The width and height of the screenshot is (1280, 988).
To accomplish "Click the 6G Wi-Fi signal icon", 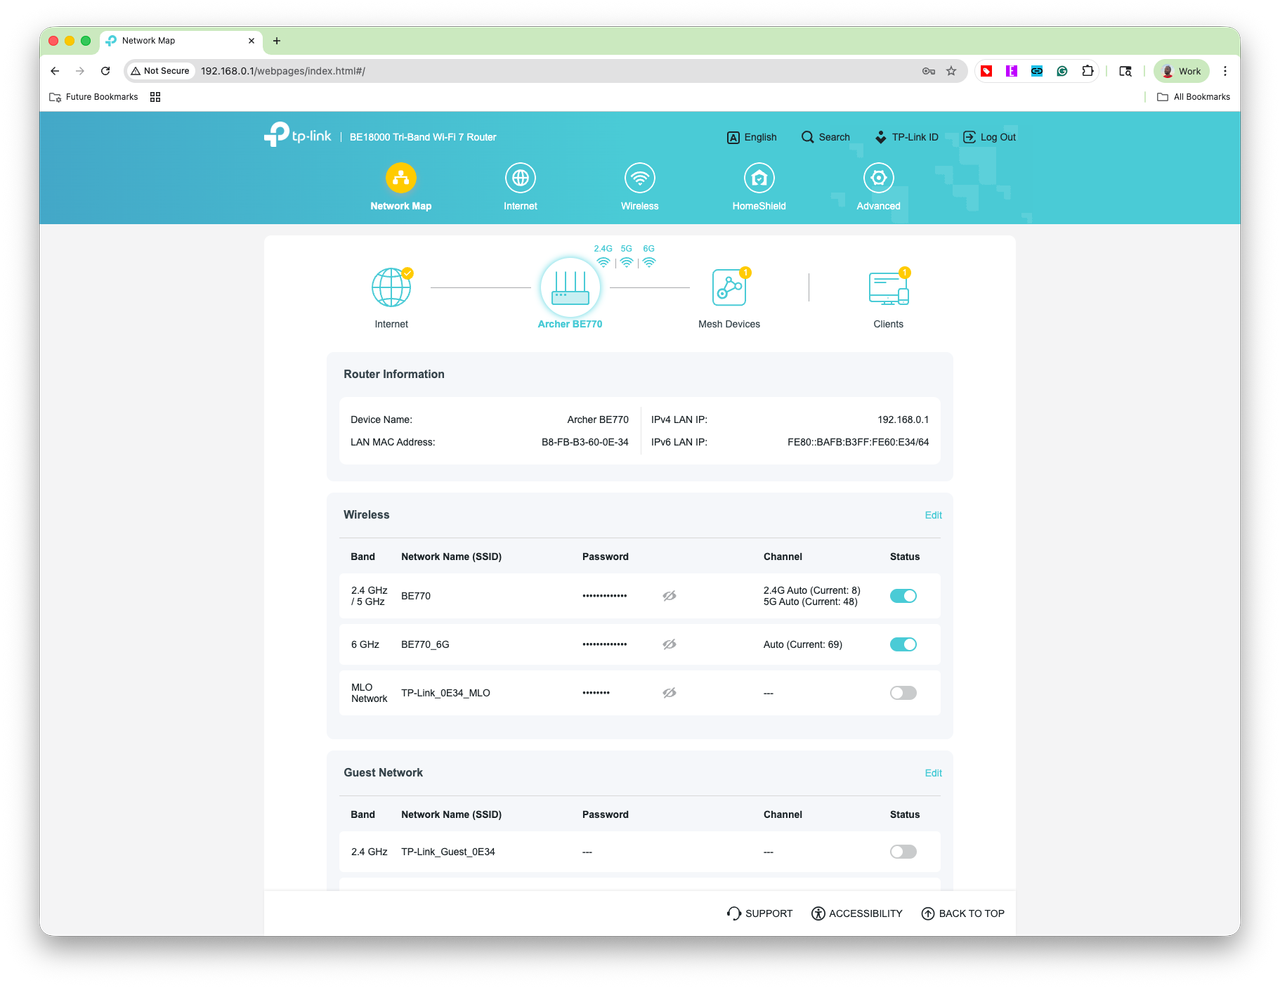I will 649,262.
